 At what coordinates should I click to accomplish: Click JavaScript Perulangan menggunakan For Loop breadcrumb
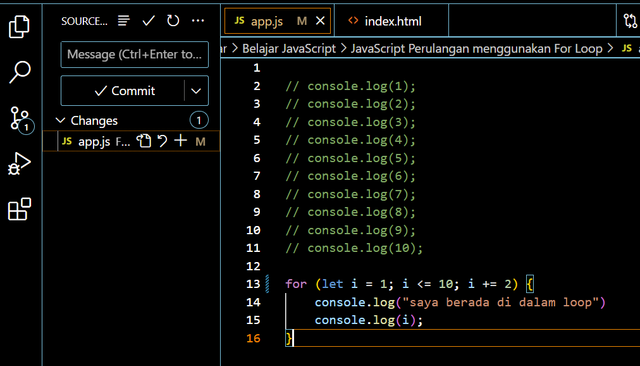pos(477,49)
